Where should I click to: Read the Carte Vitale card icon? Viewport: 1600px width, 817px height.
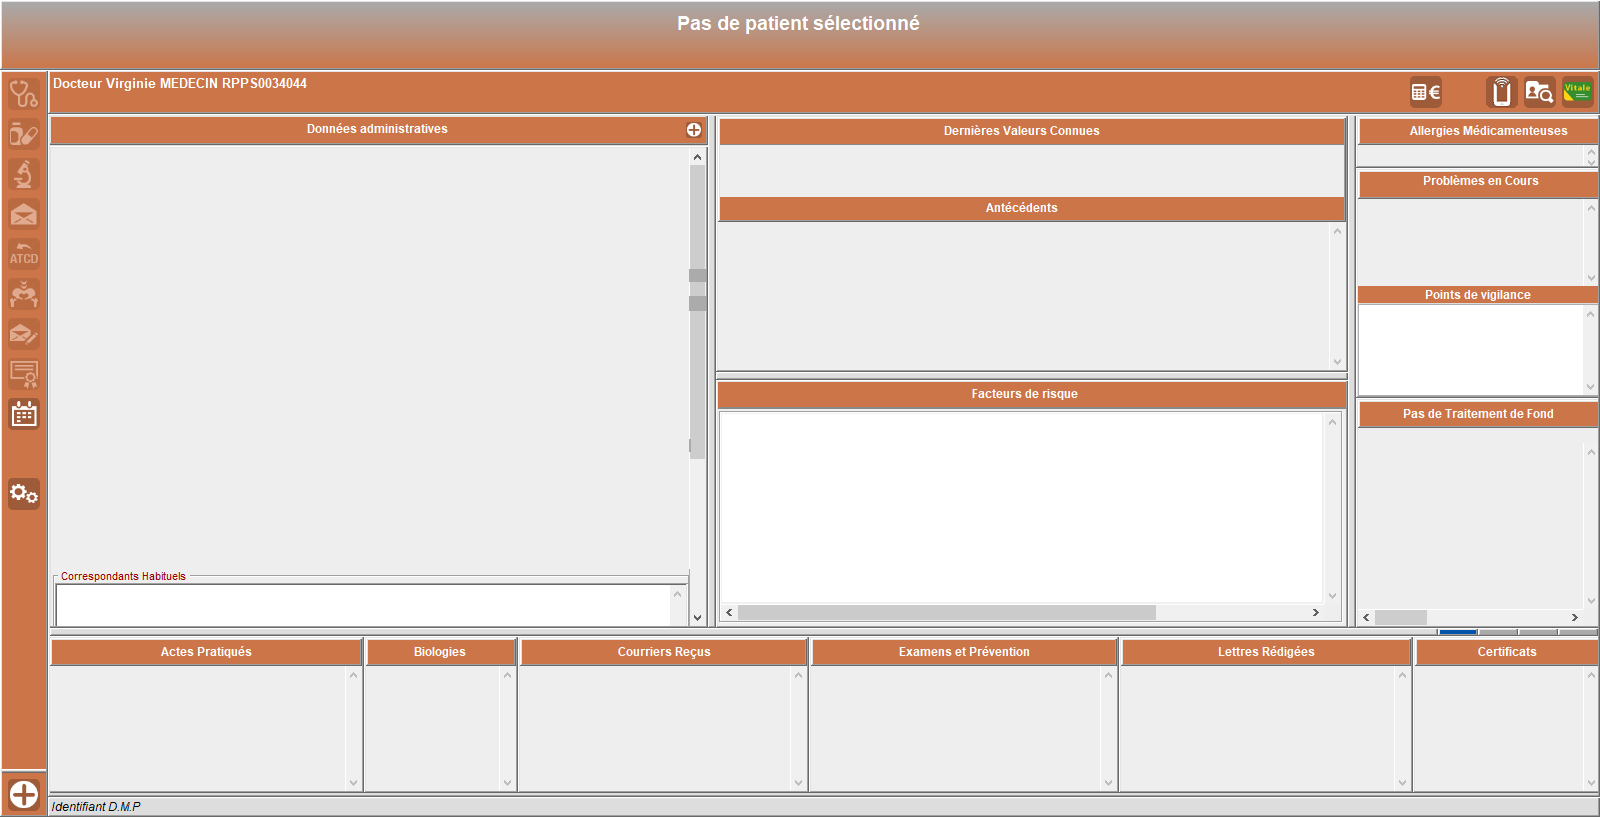pos(1577,92)
